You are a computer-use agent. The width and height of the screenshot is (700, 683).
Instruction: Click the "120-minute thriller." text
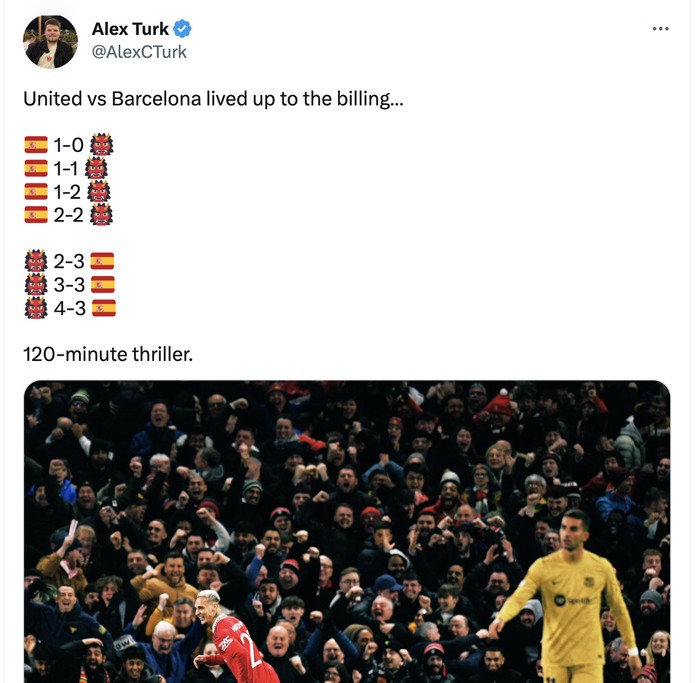pyautogui.click(x=107, y=353)
